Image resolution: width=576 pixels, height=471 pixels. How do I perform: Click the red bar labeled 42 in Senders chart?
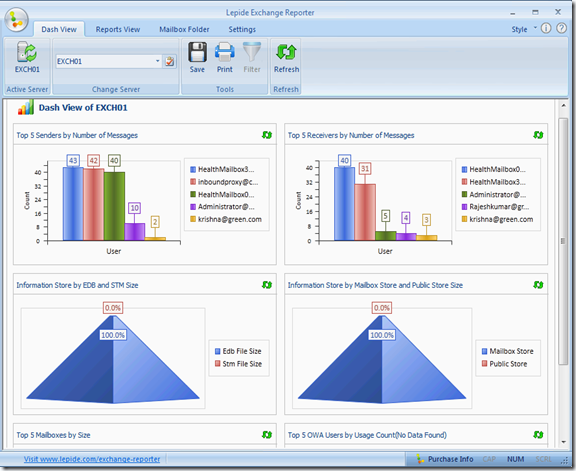(94, 205)
